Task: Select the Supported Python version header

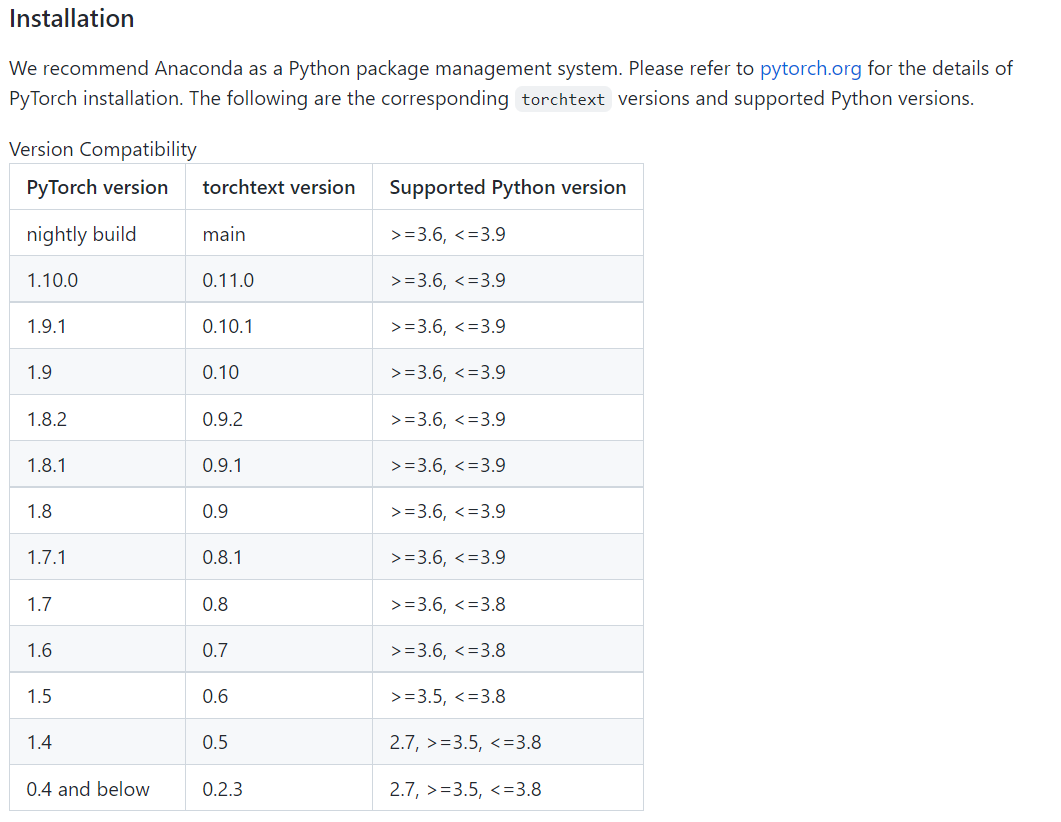Action: click(507, 187)
